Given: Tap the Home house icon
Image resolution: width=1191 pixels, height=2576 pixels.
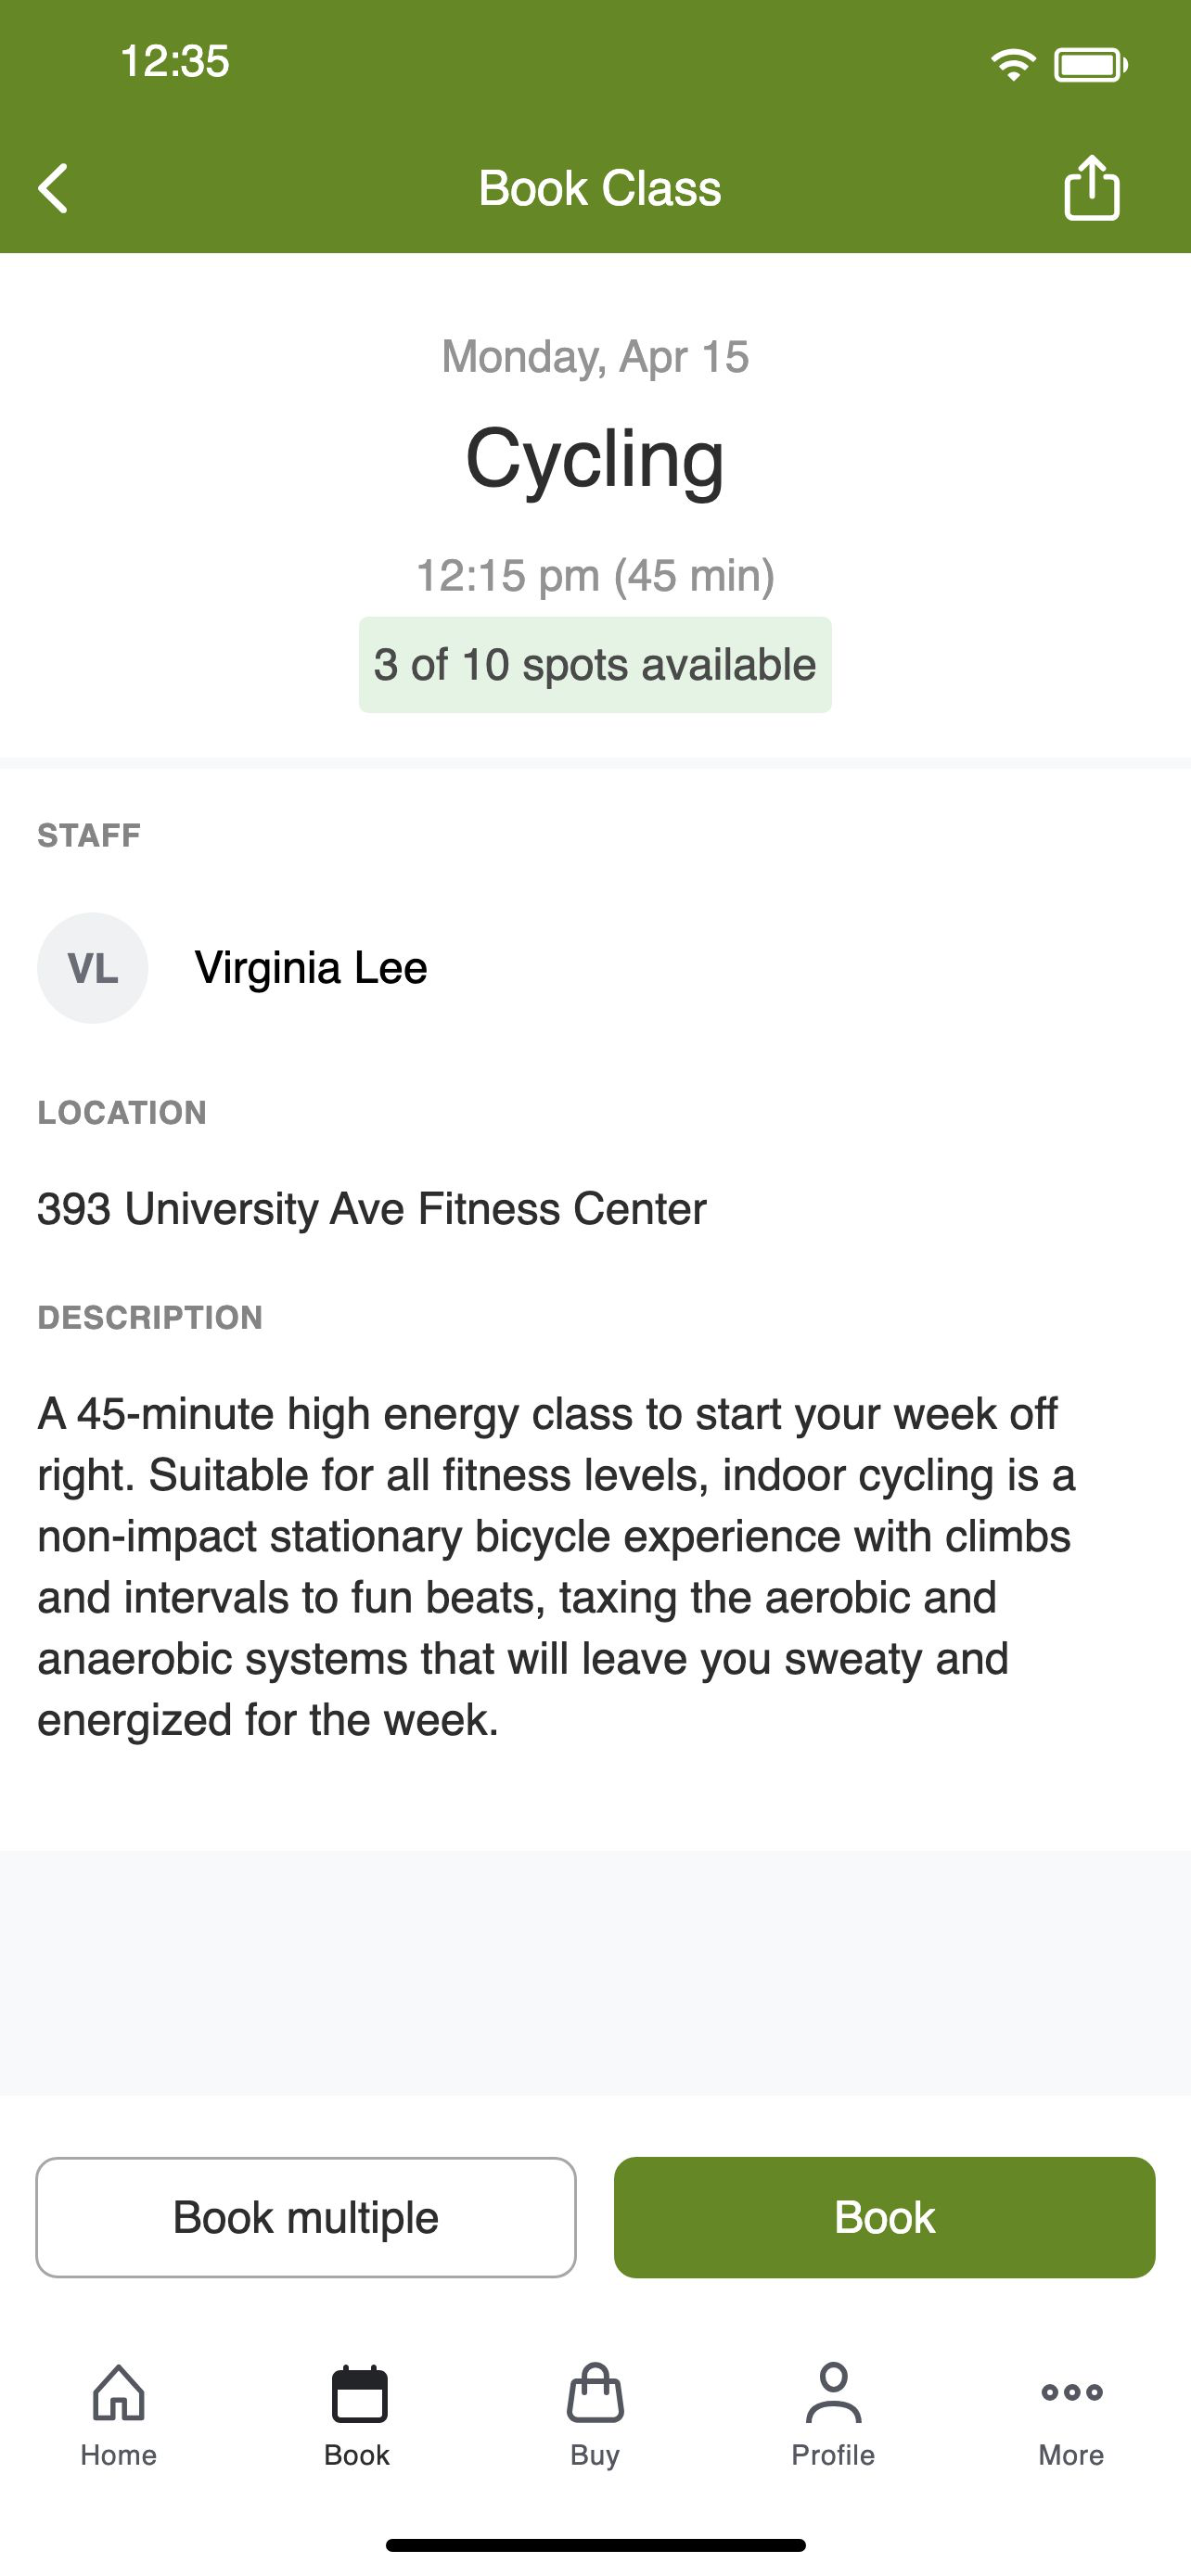Looking at the screenshot, I should (119, 2392).
